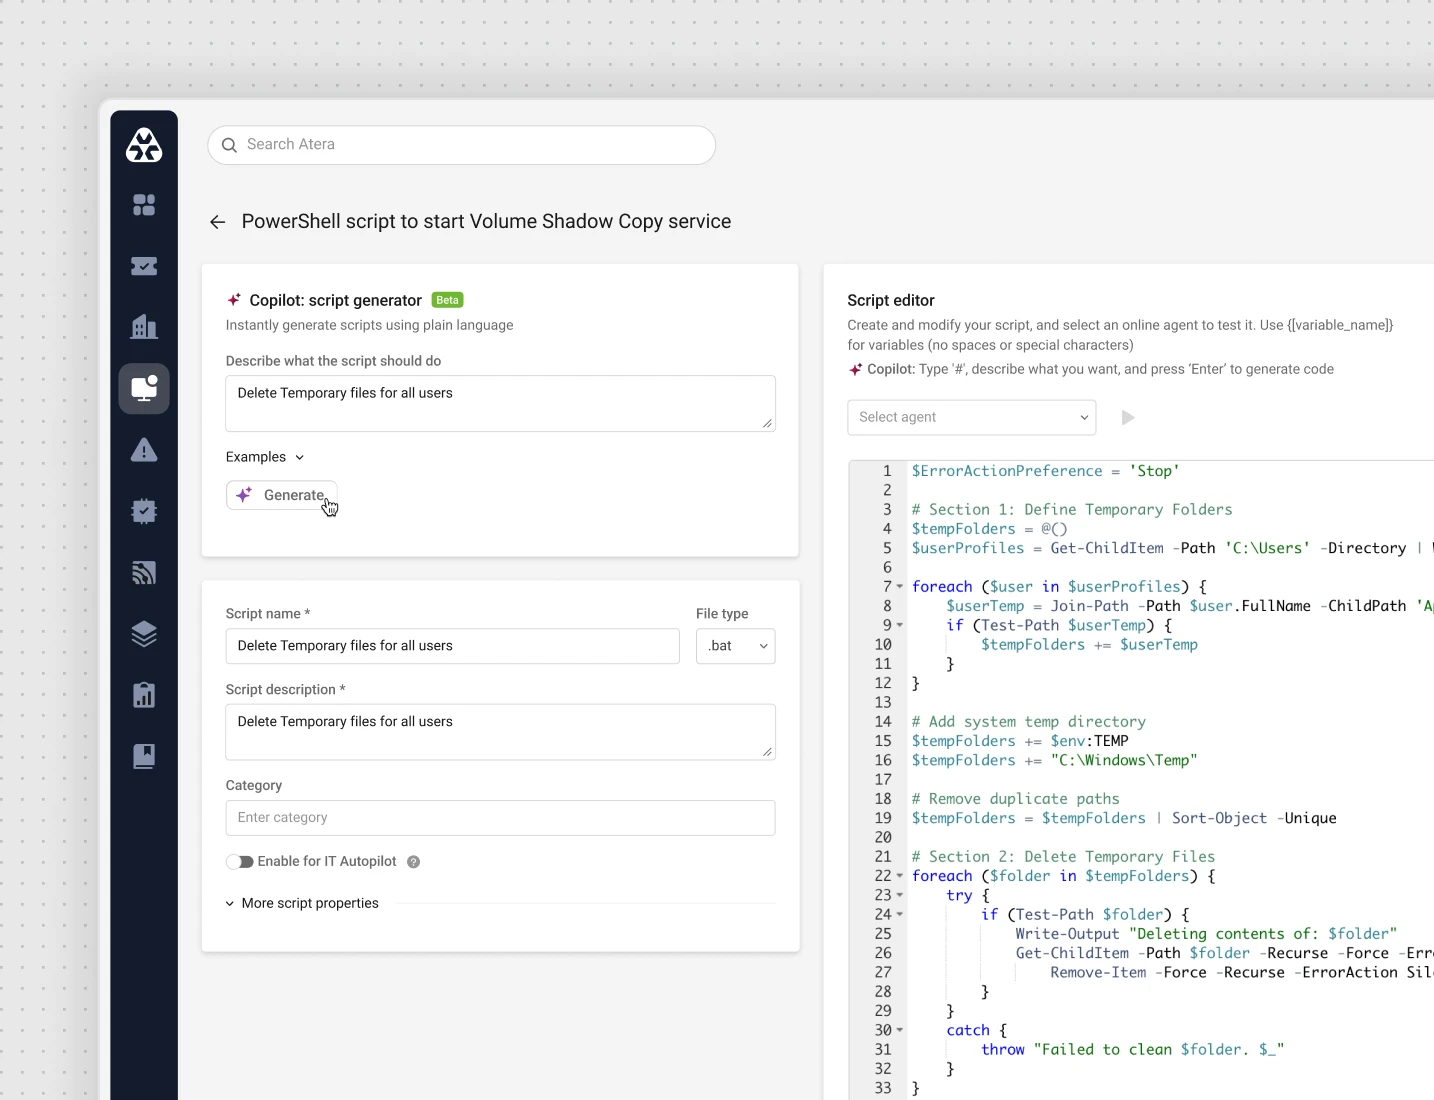This screenshot has width=1434, height=1100.
Task: Click the magnifier icon in search bar
Action: (229, 145)
